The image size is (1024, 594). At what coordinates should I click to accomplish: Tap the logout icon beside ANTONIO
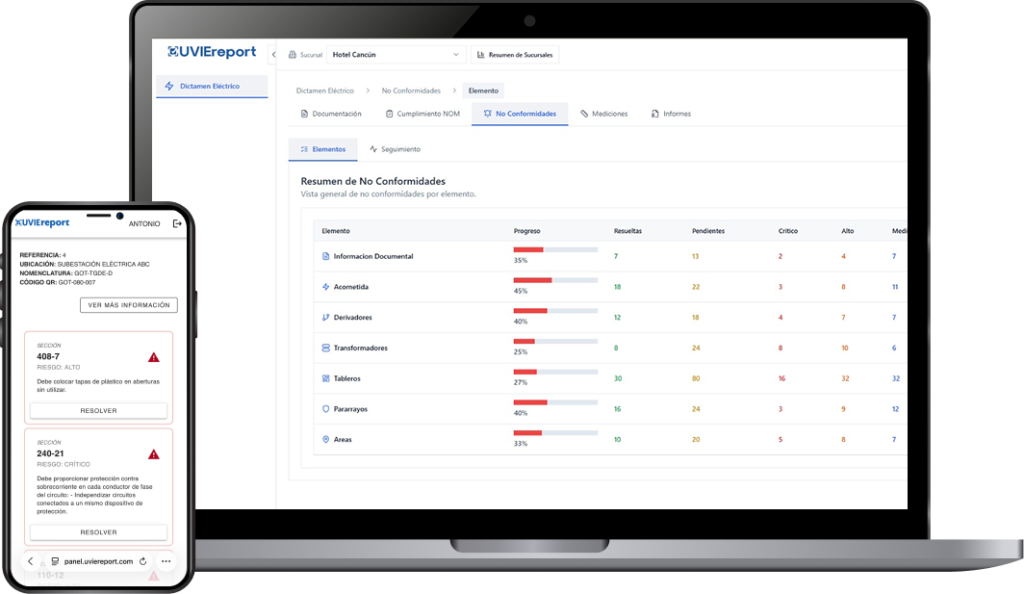(x=177, y=224)
